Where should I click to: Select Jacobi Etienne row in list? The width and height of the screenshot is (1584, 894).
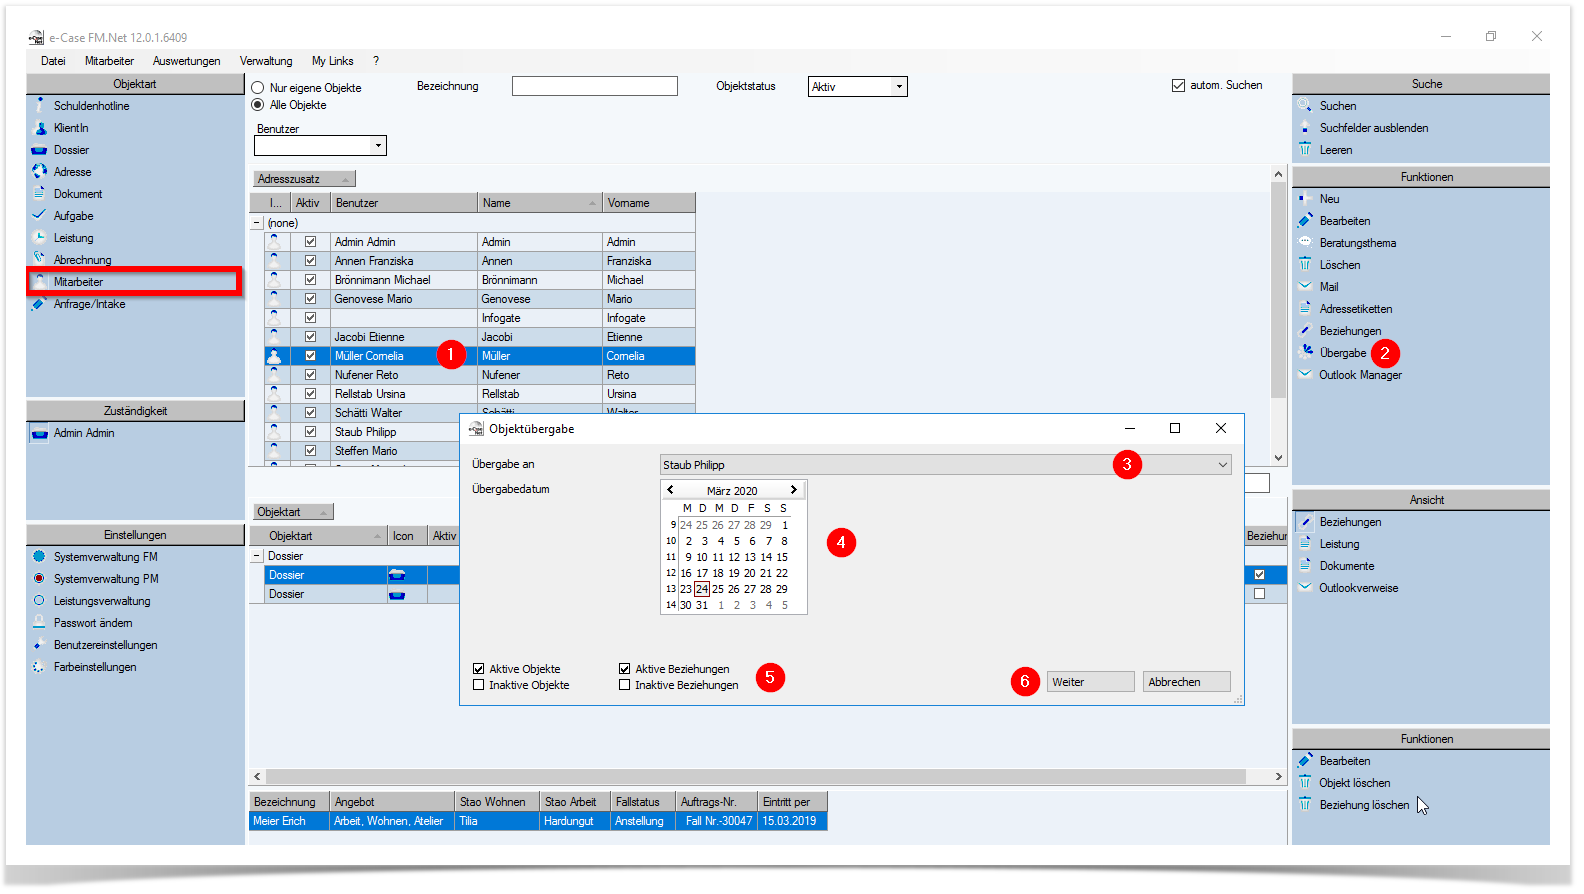[480, 337]
